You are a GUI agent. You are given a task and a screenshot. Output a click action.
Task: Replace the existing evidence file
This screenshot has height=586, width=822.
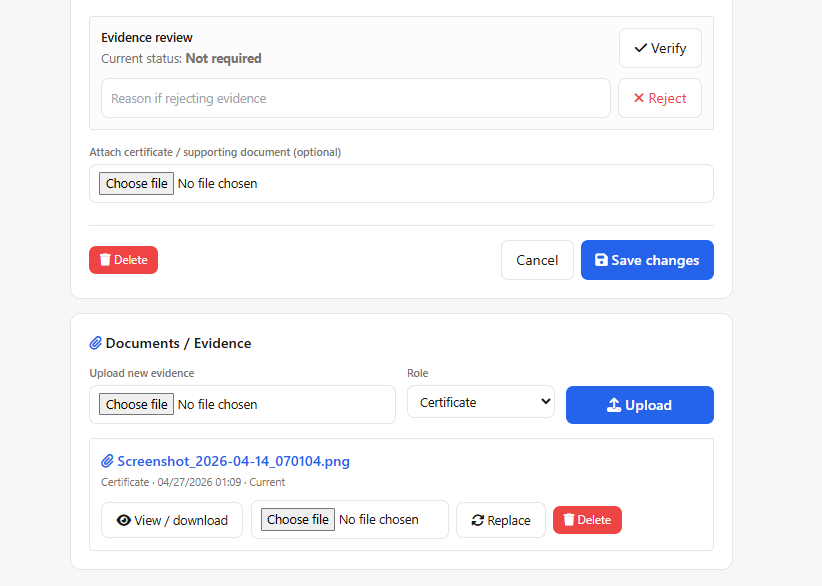click(501, 520)
